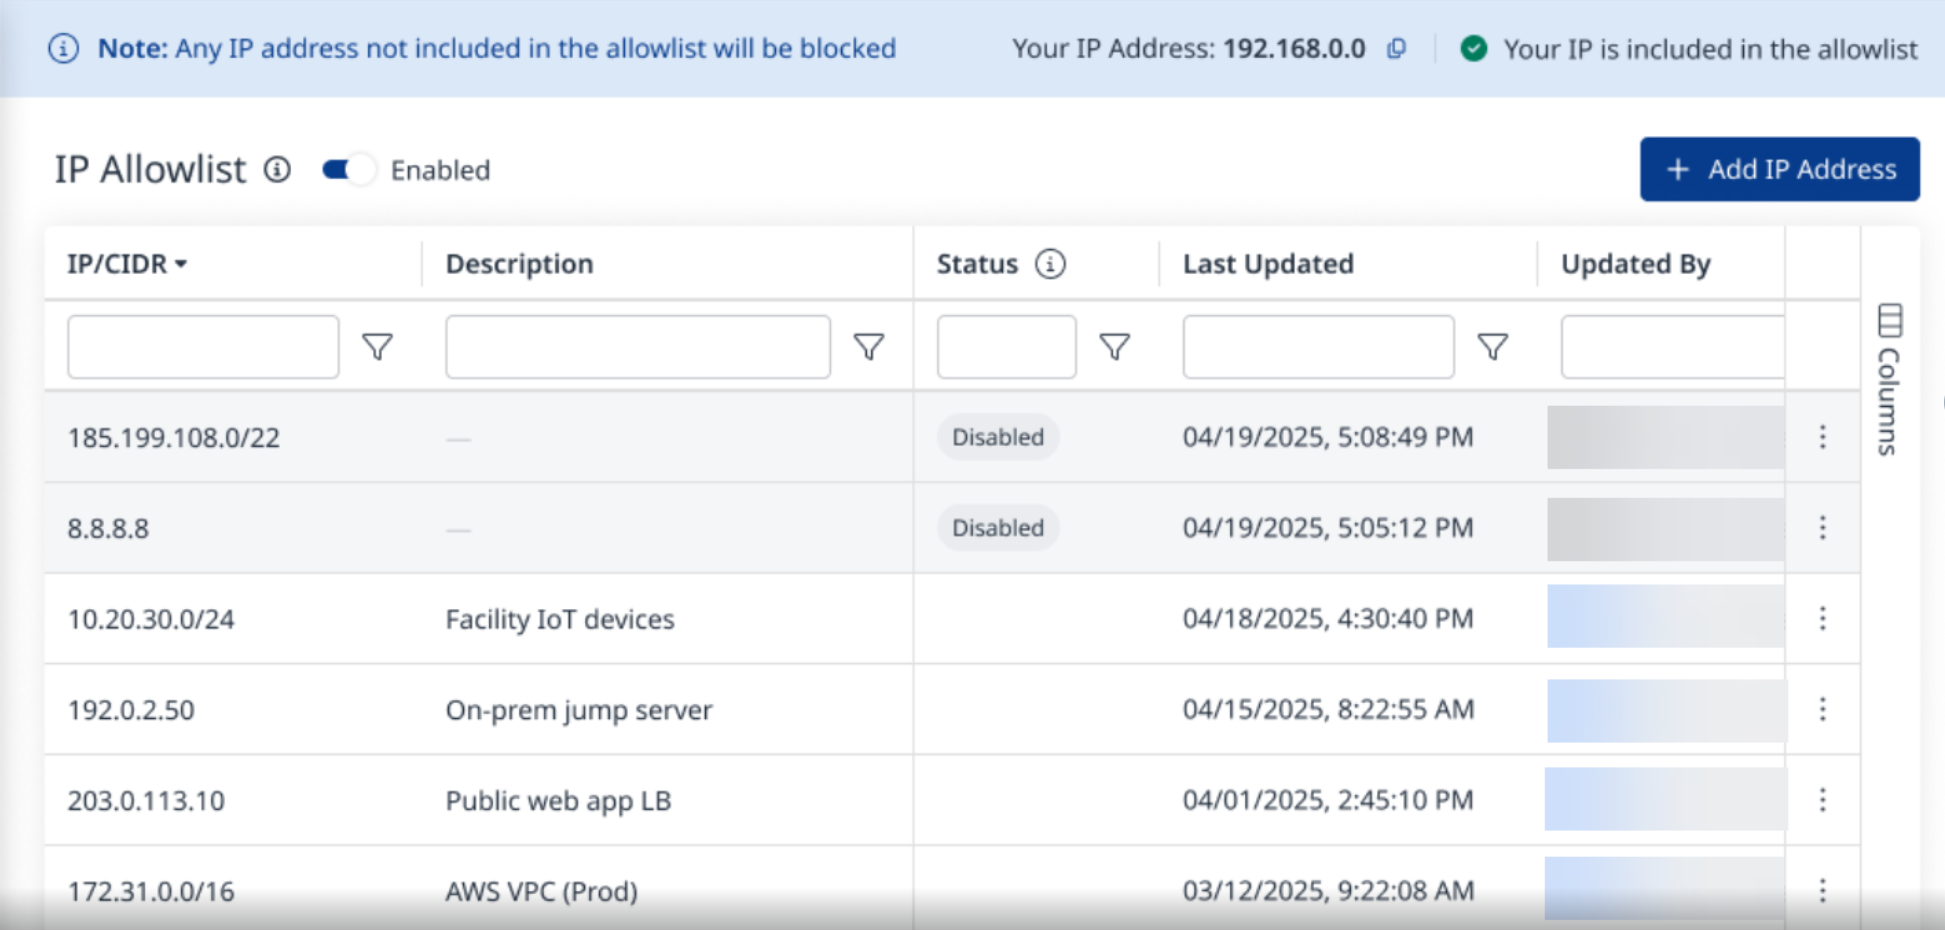
Task: Open filter options for IP/CIDR column
Action: pos(377,347)
